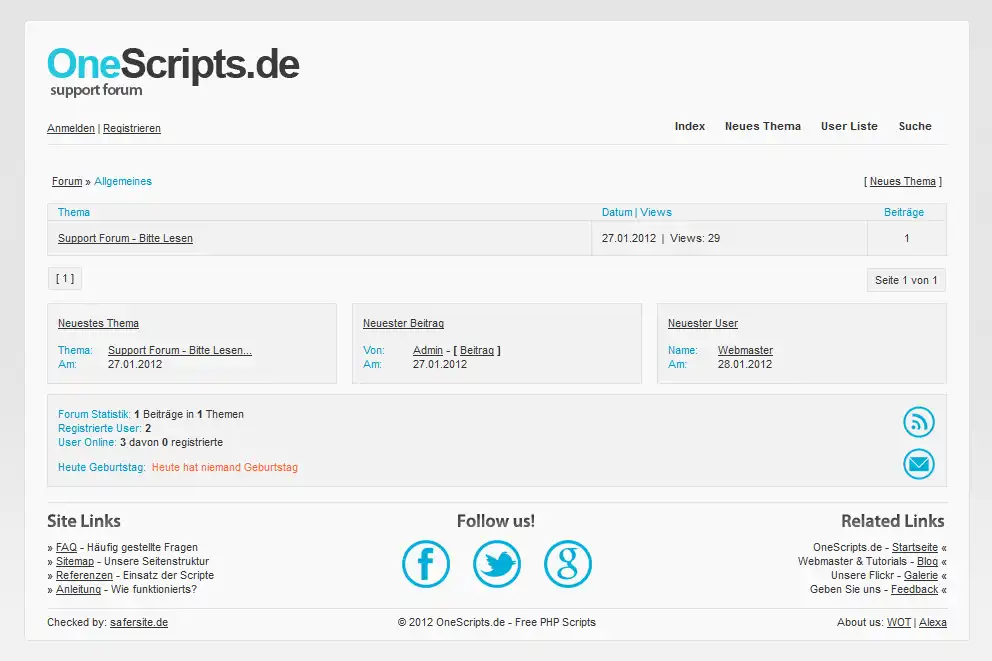Open the Alexa link

pos(933,622)
